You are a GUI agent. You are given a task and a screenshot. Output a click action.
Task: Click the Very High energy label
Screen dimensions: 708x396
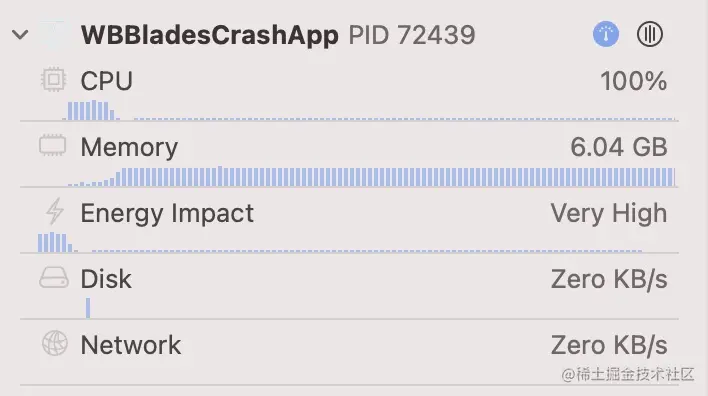point(609,213)
